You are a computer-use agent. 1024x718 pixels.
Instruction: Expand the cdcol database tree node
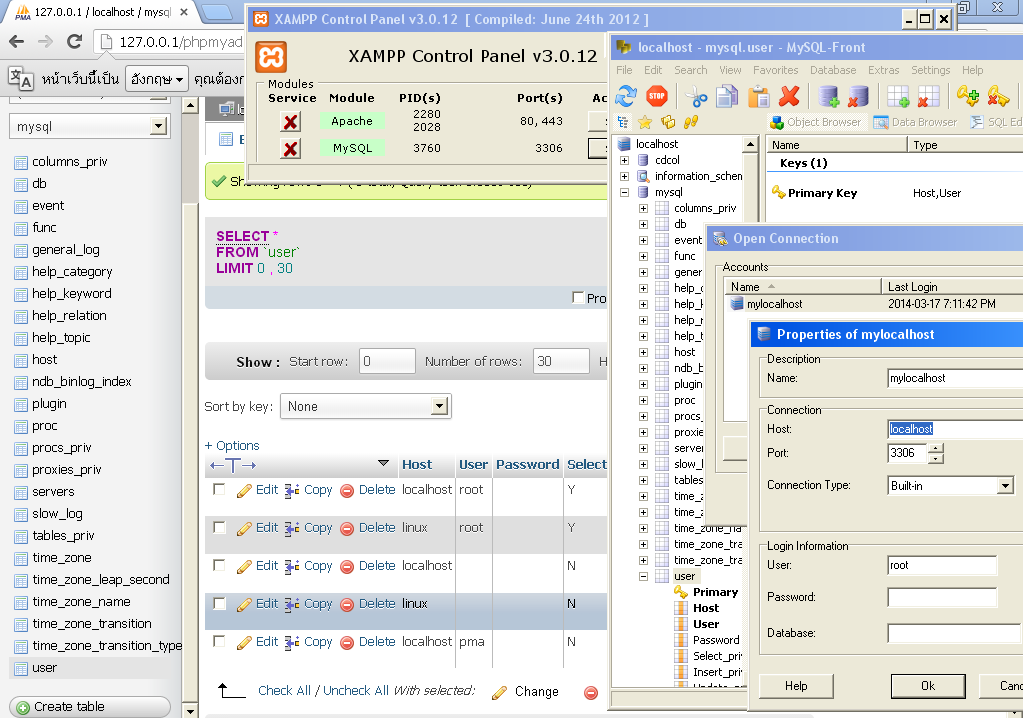coord(624,160)
